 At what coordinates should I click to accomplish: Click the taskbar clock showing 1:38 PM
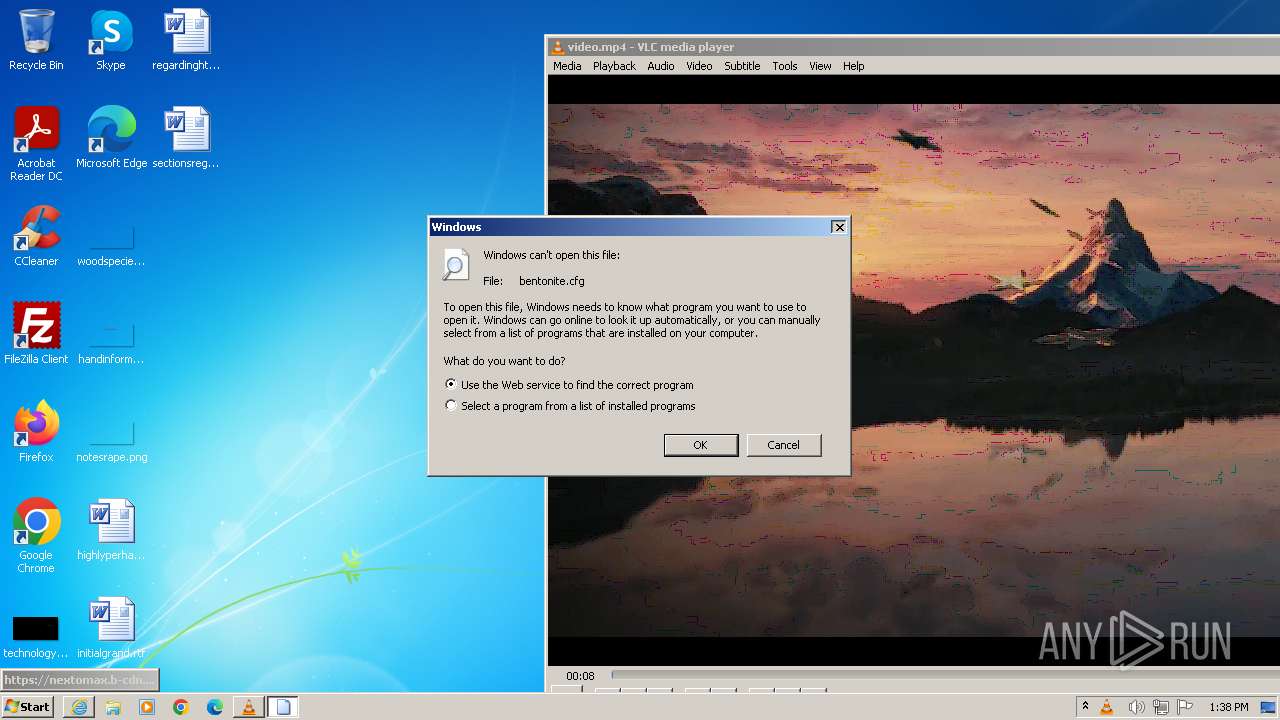(x=1228, y=707)
